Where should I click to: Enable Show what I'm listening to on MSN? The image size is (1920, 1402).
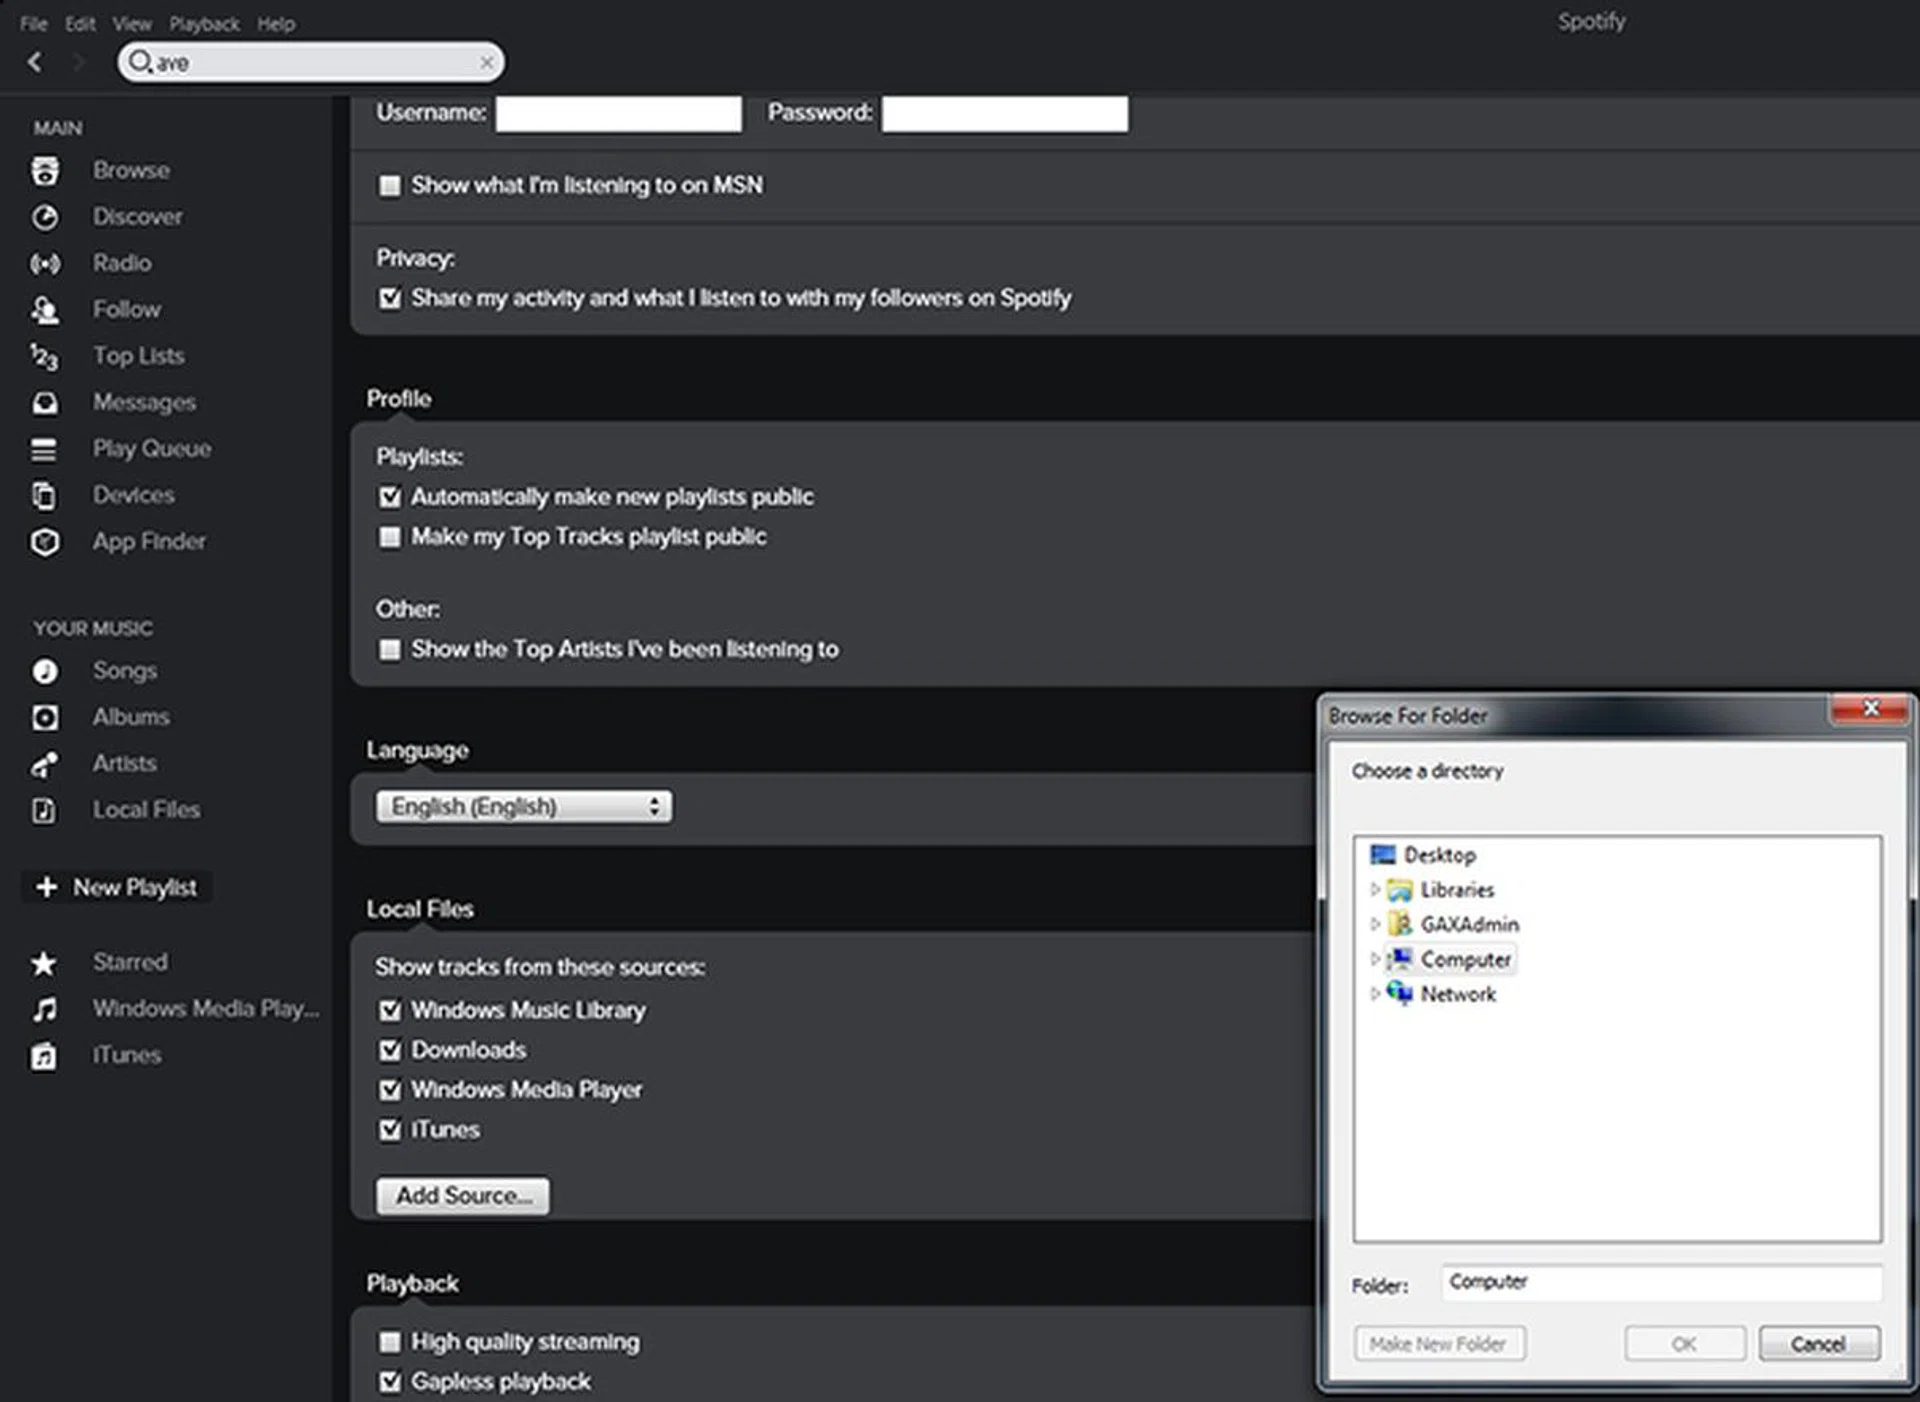pyautogui.click(x=390, y=186)
